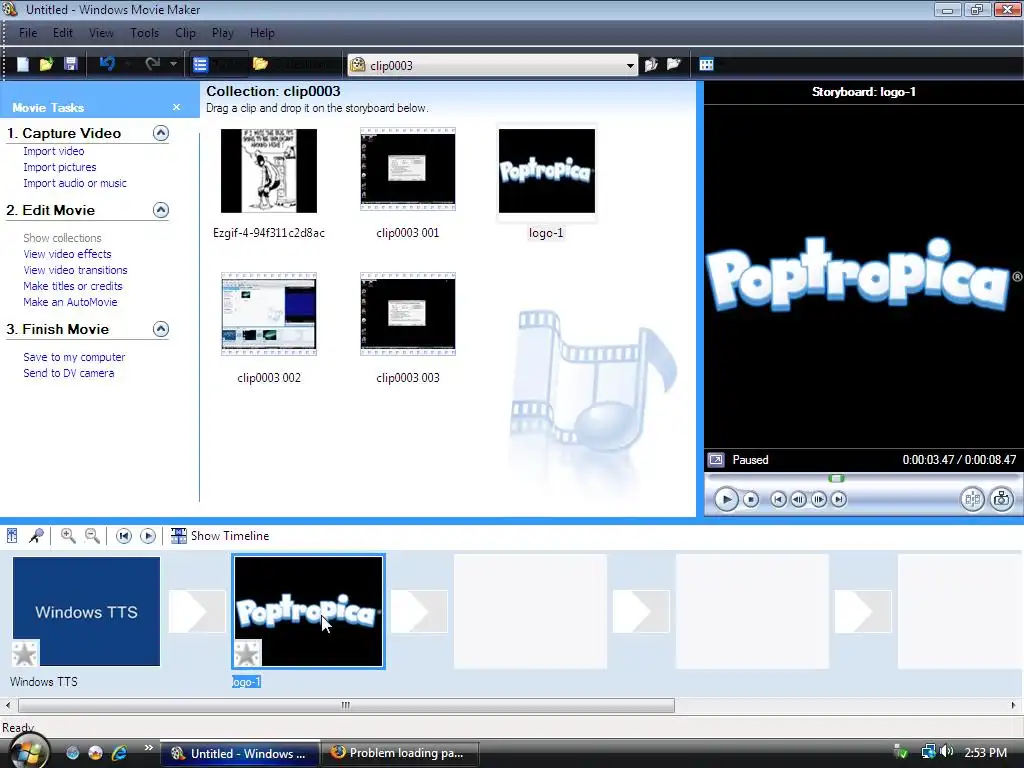Click the preview seek bar handle
This screenshot has height=768, width=1024.
tap(837, 478)
